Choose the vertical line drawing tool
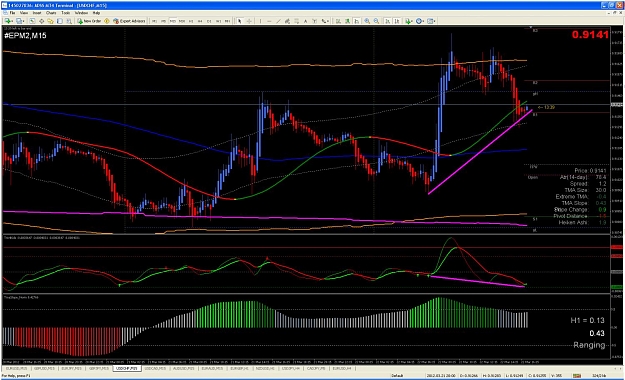This screenshot has width=625, height=380. (x=261, y=21)
